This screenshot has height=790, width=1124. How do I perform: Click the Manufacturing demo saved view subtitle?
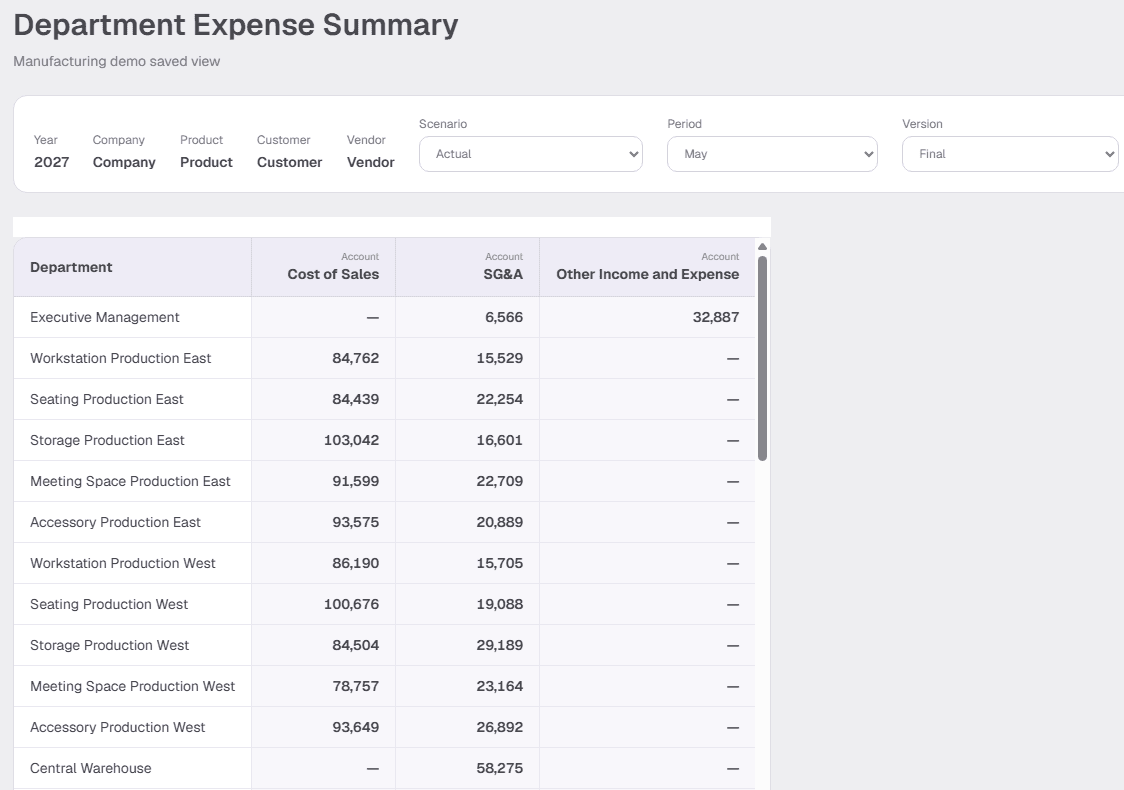click(117, 62)
